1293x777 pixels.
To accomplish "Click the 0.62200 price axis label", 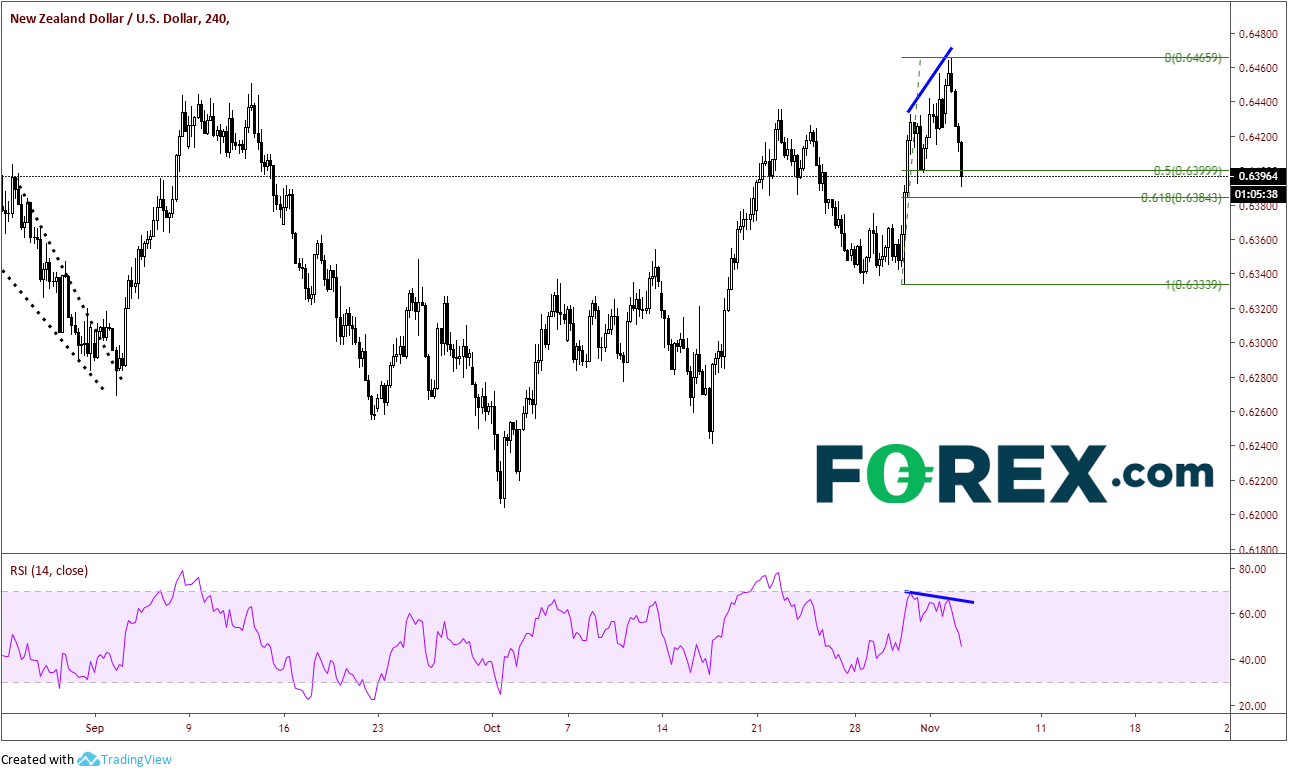I will point(1256,481).
